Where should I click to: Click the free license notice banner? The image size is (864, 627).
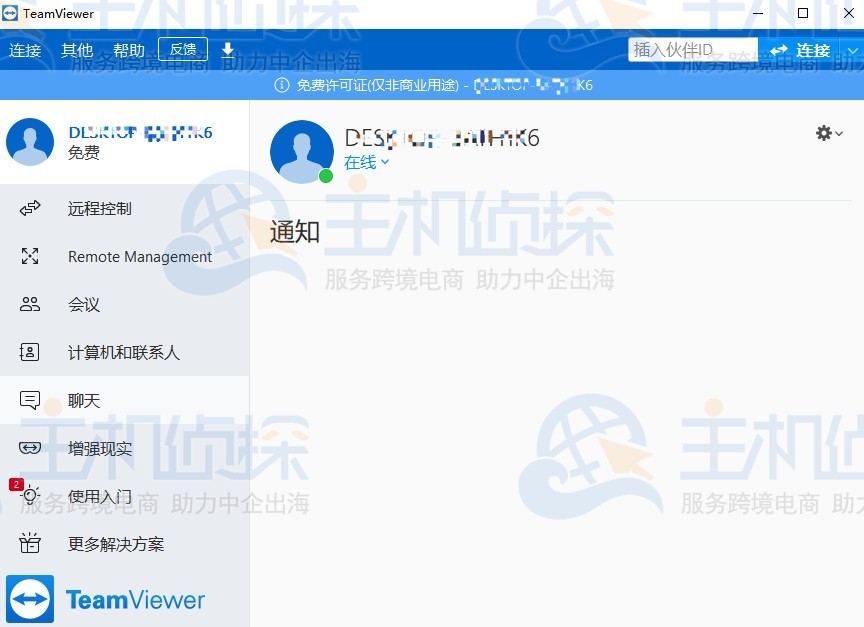432,85
